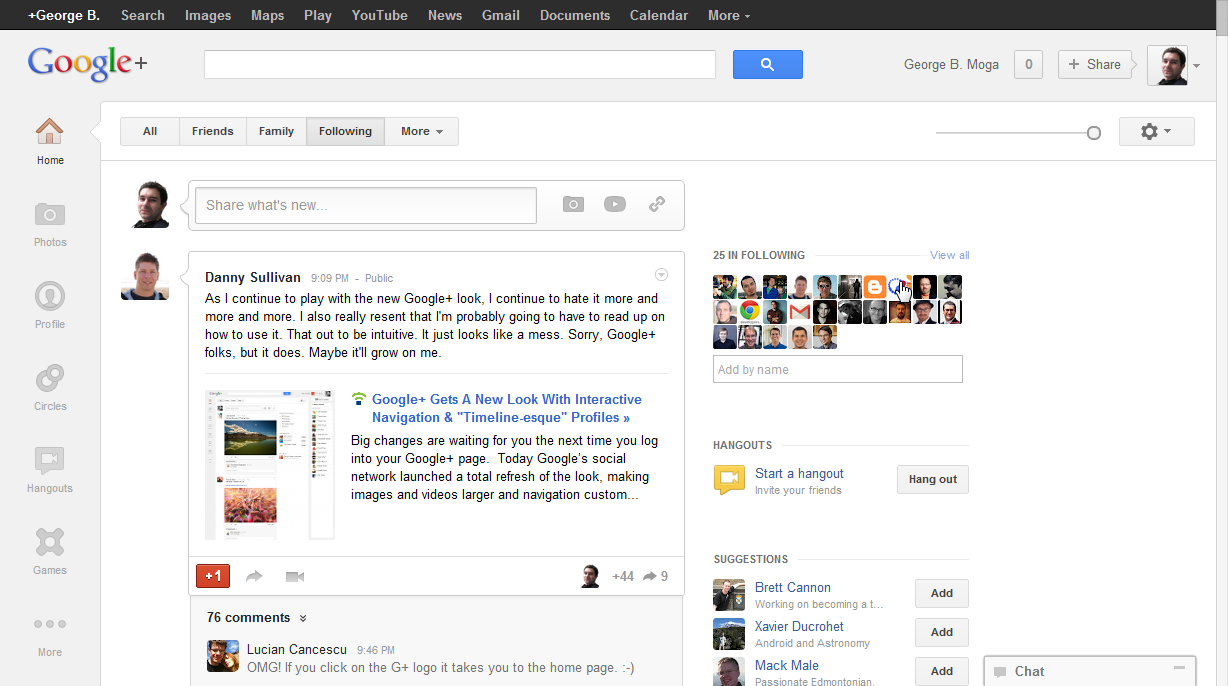The width and height of the screenshot is (1228, 686).
Task: Add Xavier Ducrohet to circles
Action: pyautogui.click(x=942, y=632)
